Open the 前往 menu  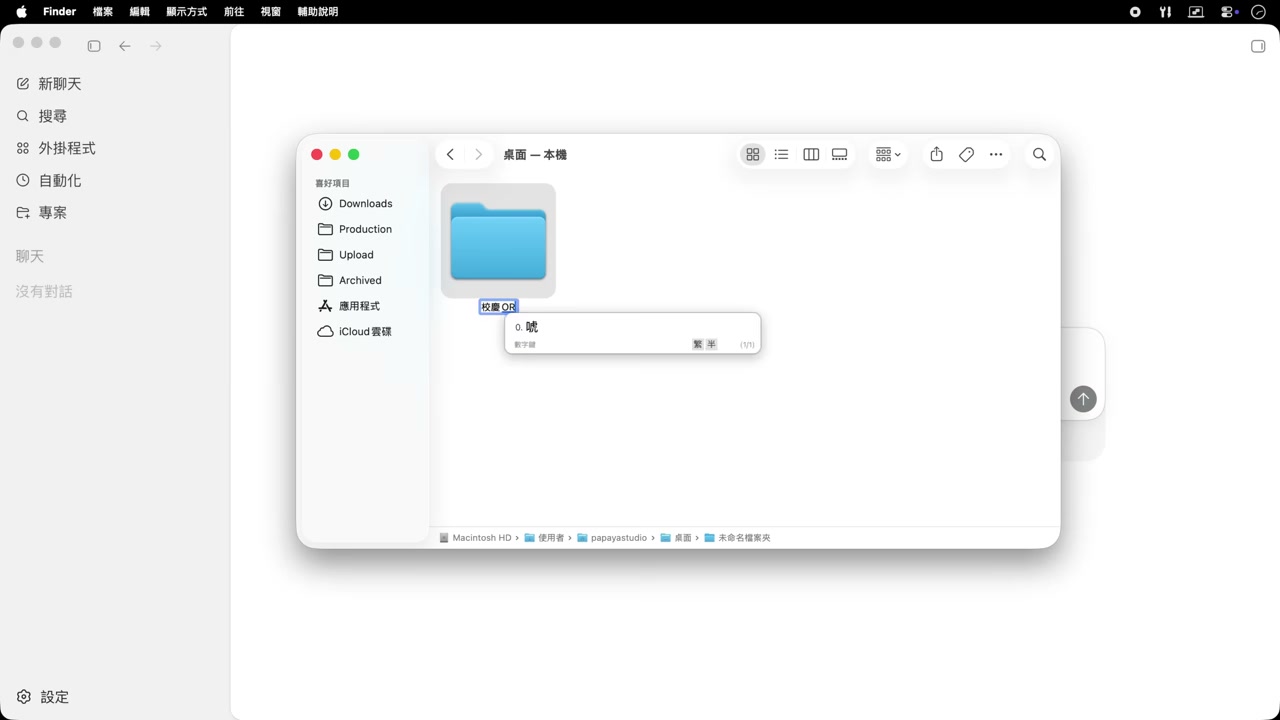coord(234,12)
